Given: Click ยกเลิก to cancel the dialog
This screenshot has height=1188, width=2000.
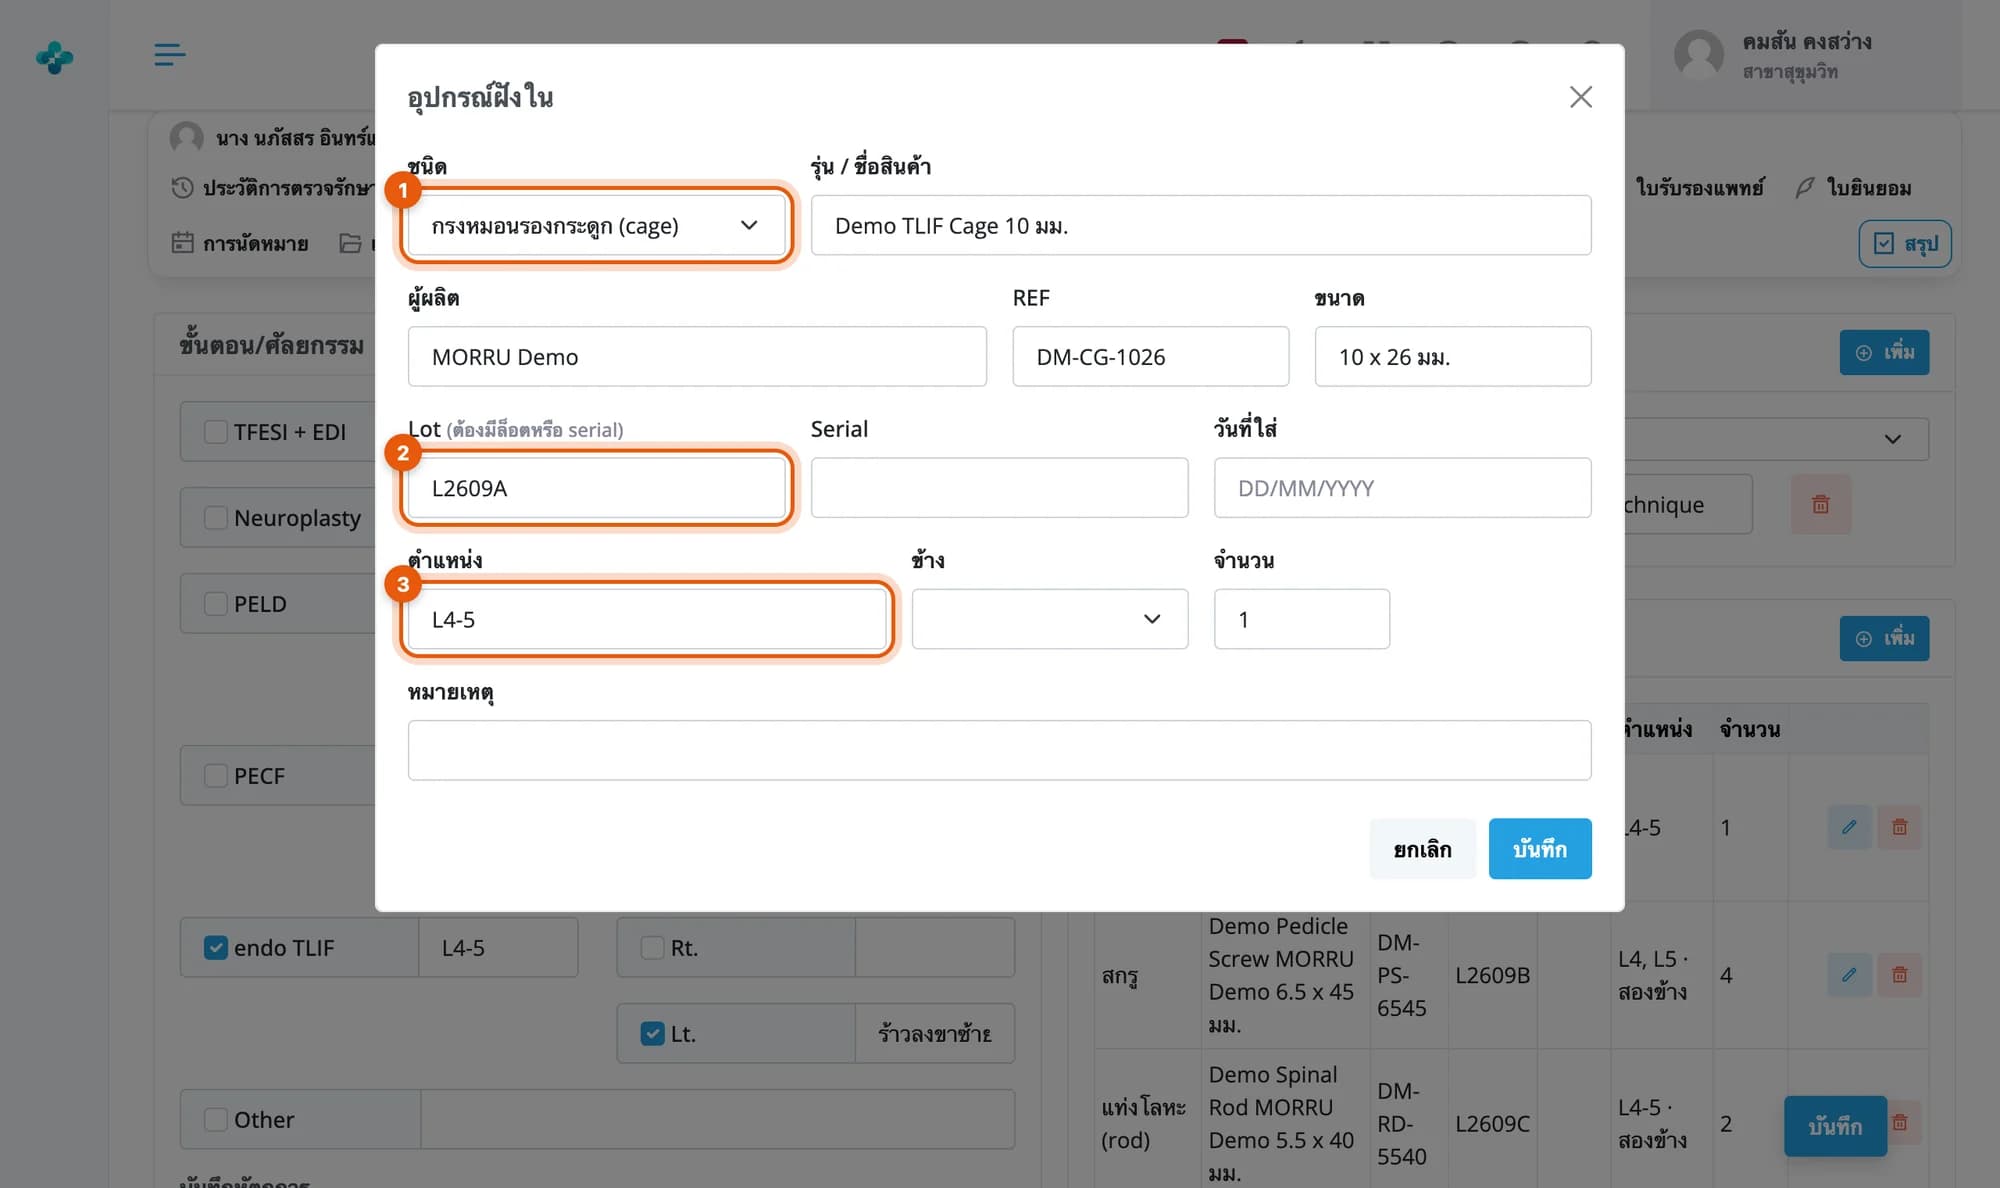Looking at the screenshot, I should (1422, 849).
